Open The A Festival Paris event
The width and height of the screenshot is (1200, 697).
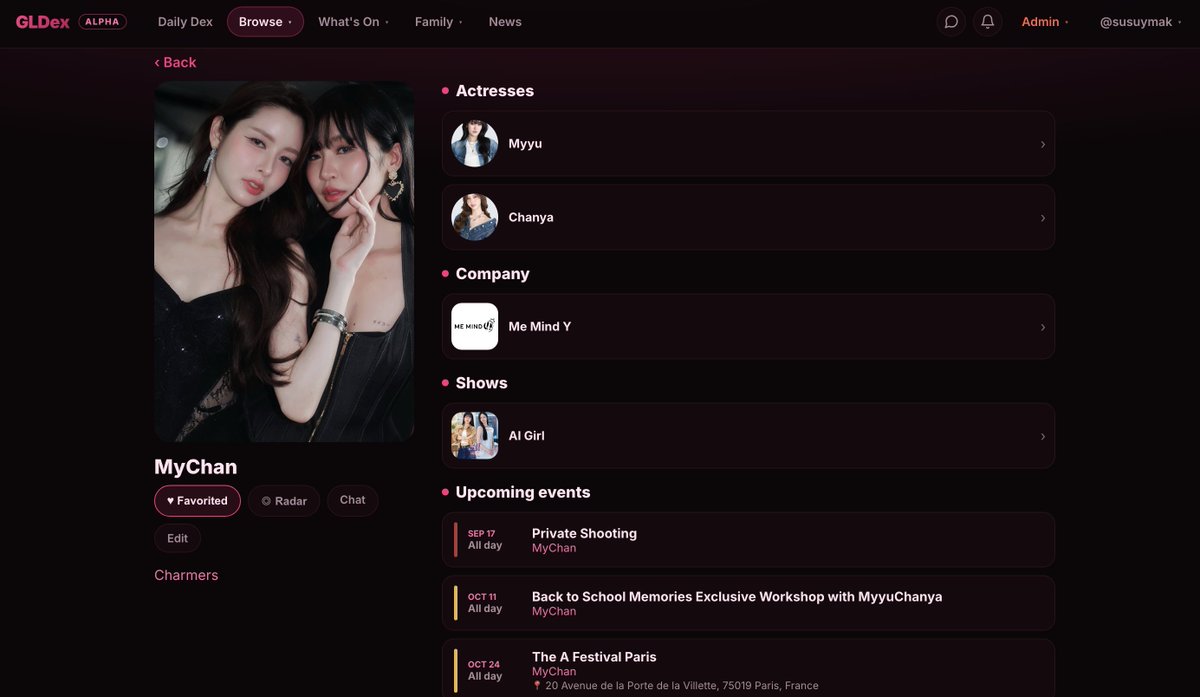(x=748, y=668)
